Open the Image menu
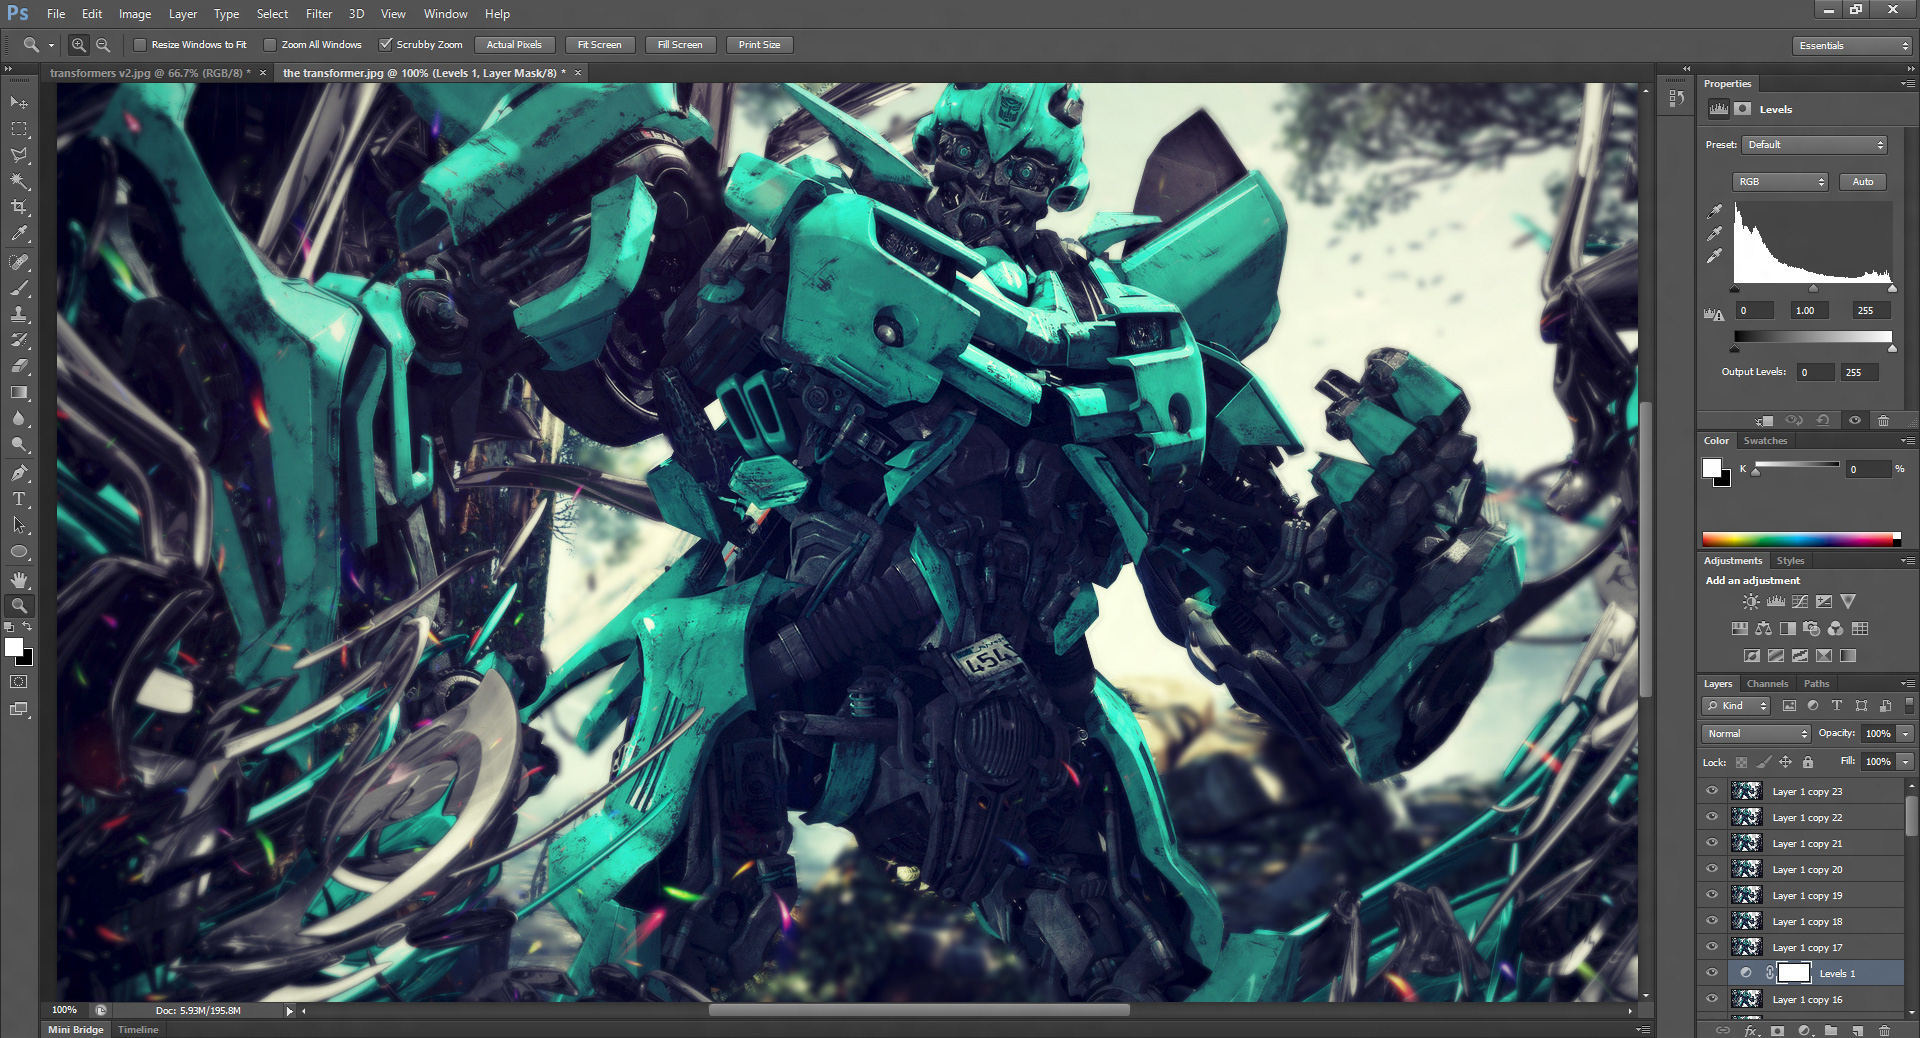The image size is (1920, 1038). [x=135, y=14]
